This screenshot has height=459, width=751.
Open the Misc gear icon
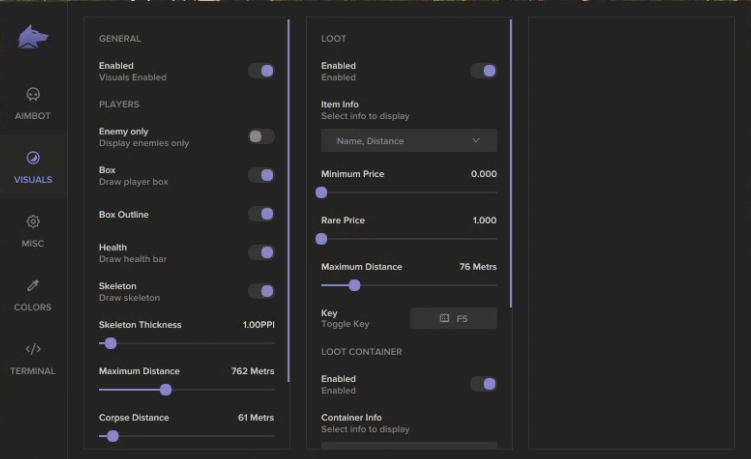click(33, 221)
